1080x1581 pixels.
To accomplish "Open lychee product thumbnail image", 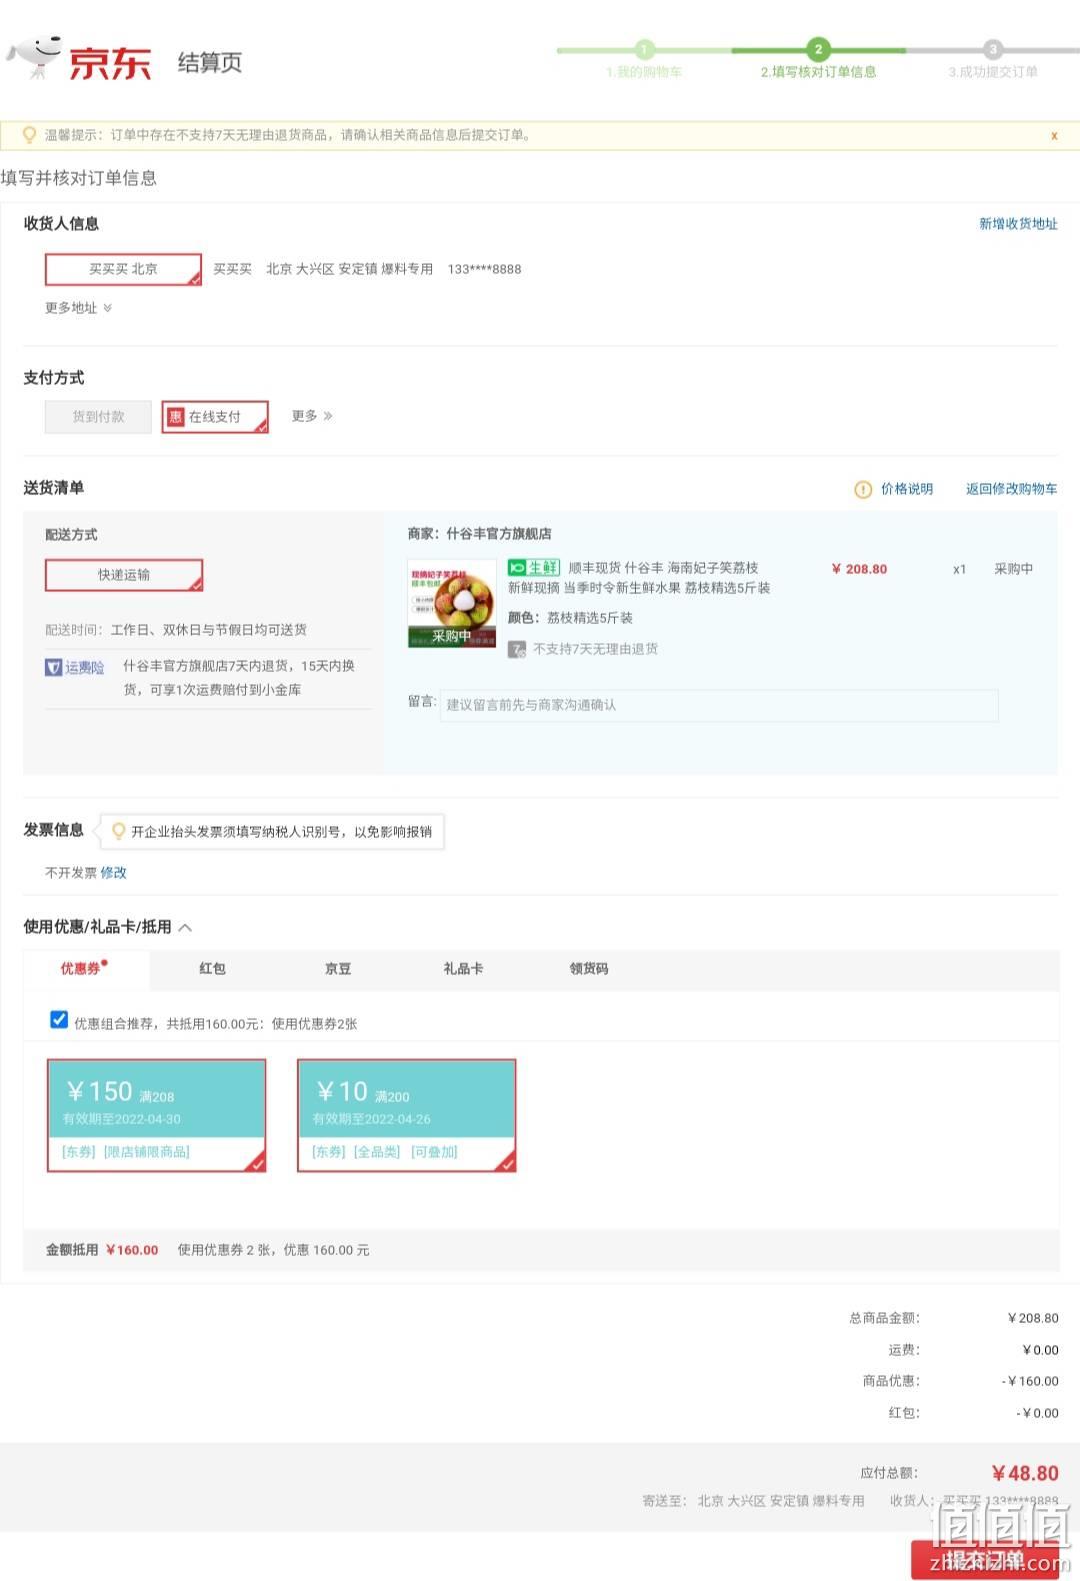I will point(452,603).
